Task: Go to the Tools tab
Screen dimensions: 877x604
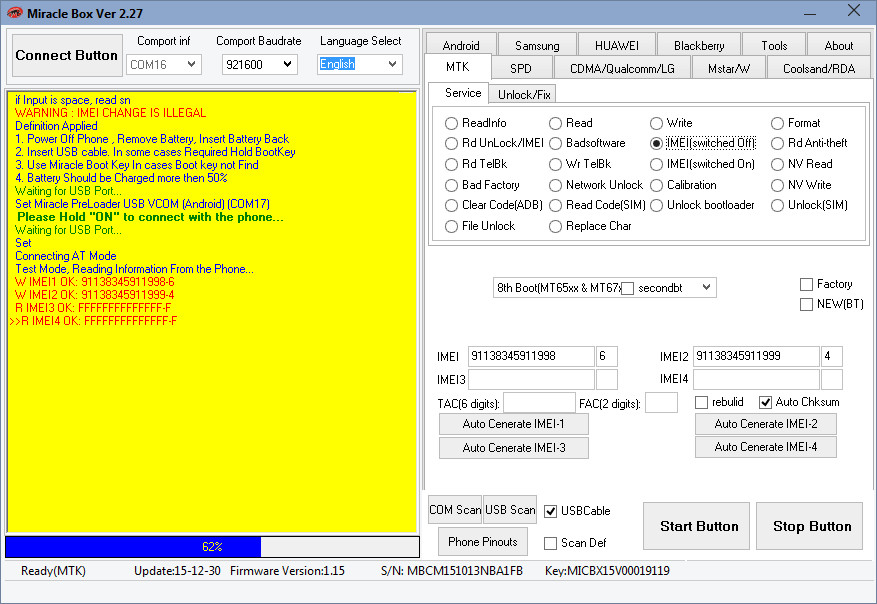Action: coord(774,45)
